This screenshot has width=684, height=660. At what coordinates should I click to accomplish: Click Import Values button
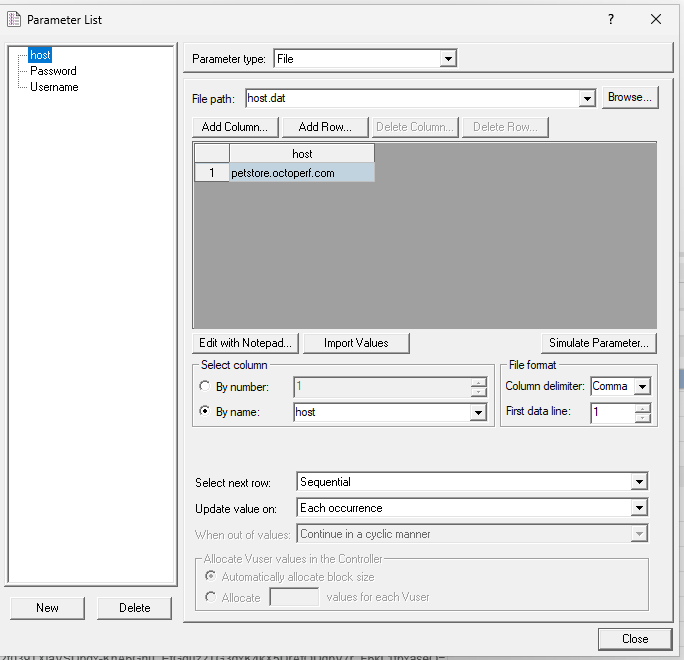coord(356,343)
